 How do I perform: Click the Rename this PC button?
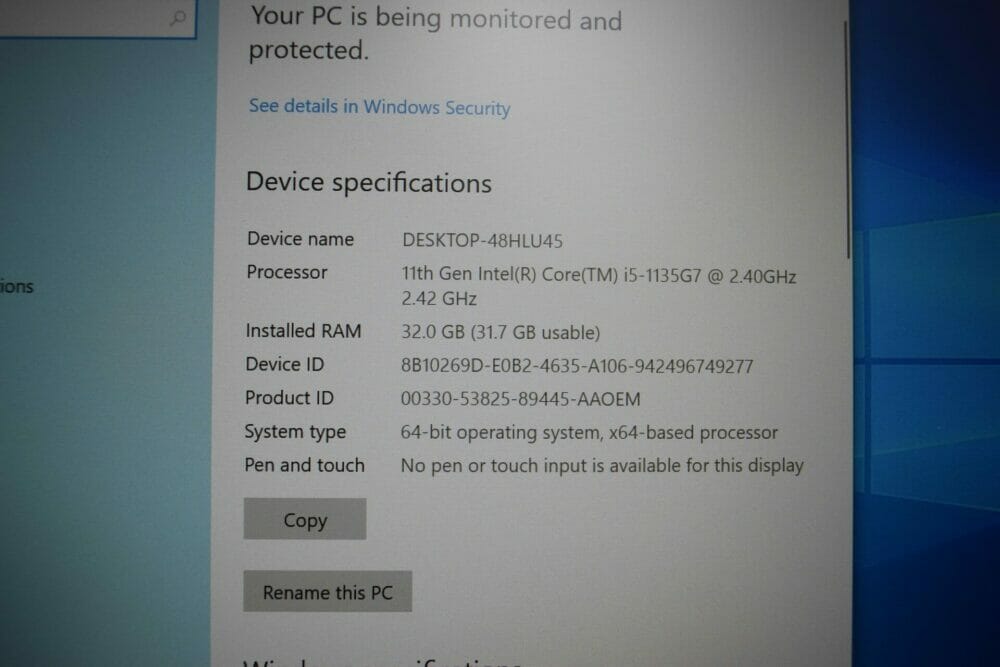(x=328, y=592)
